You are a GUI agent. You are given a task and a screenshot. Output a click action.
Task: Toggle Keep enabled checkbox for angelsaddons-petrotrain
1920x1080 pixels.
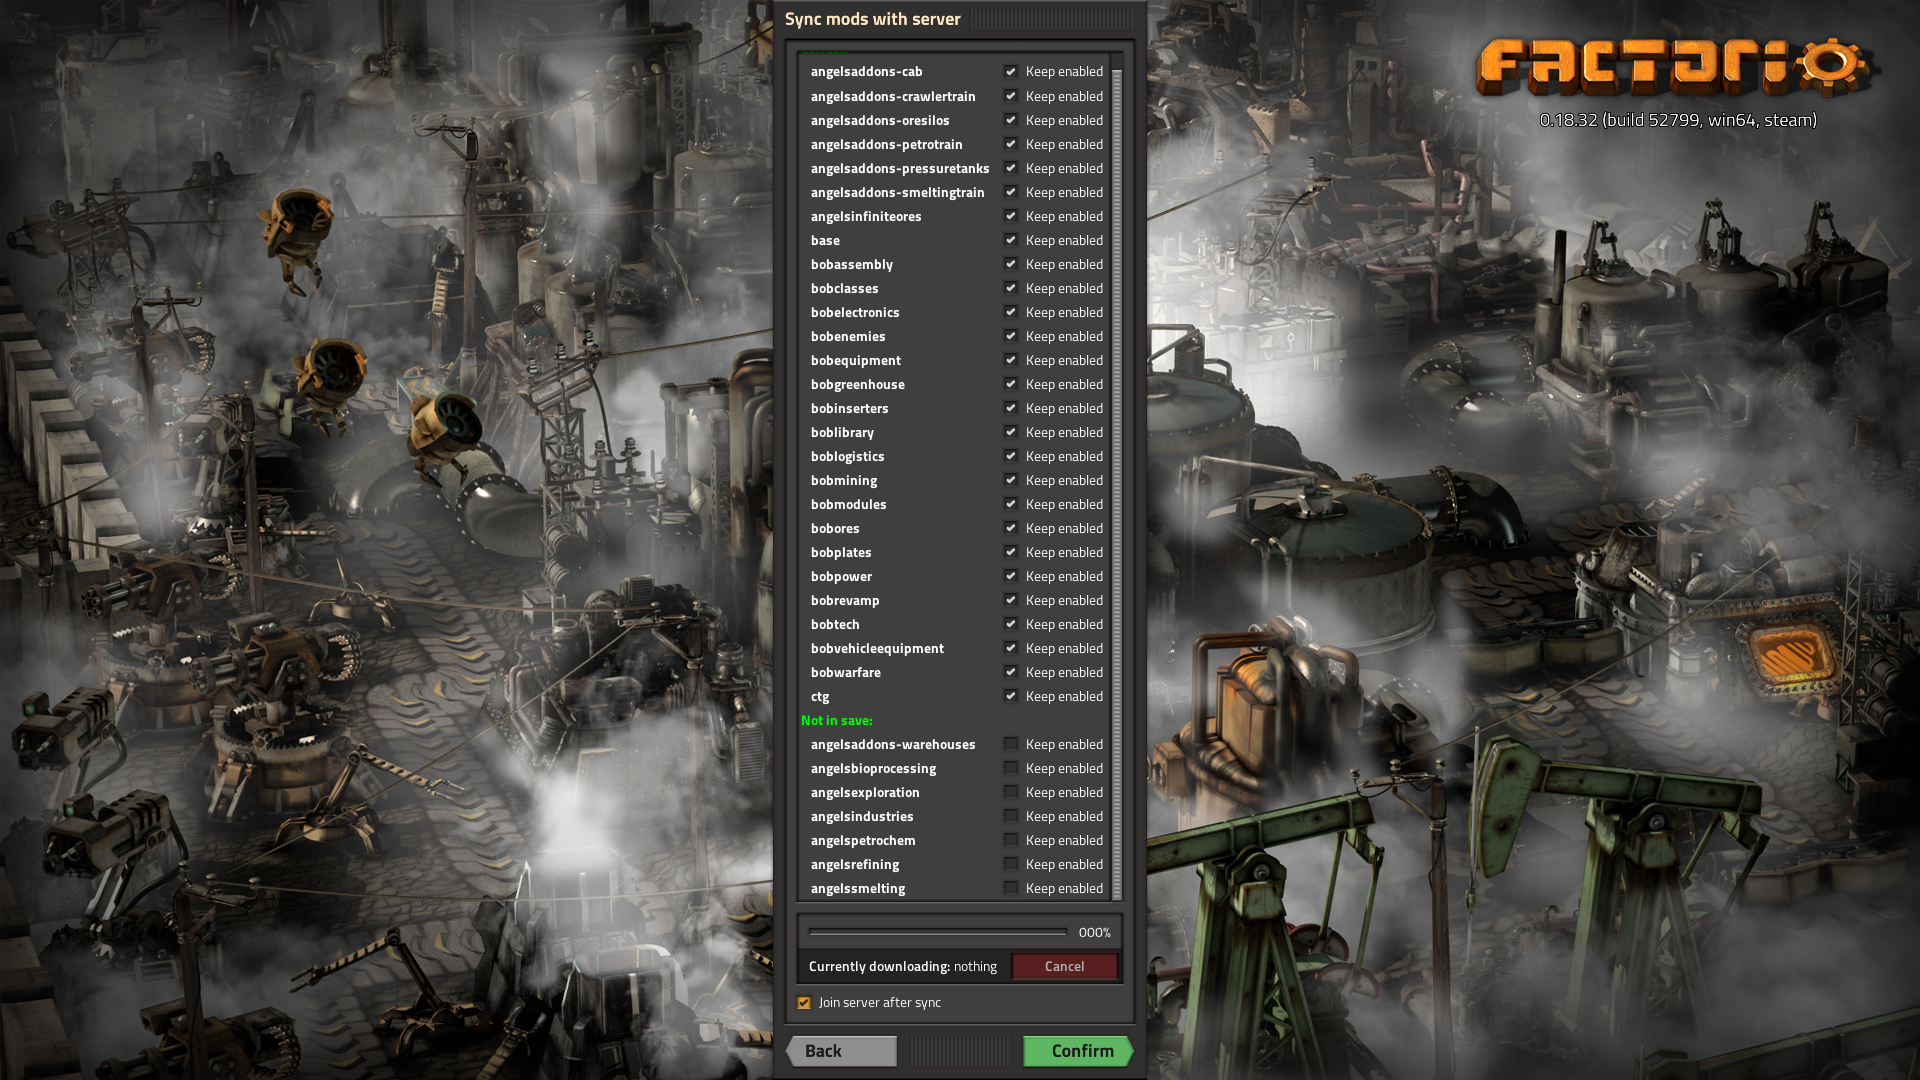pyautogui.click(x=1011, y=144)
